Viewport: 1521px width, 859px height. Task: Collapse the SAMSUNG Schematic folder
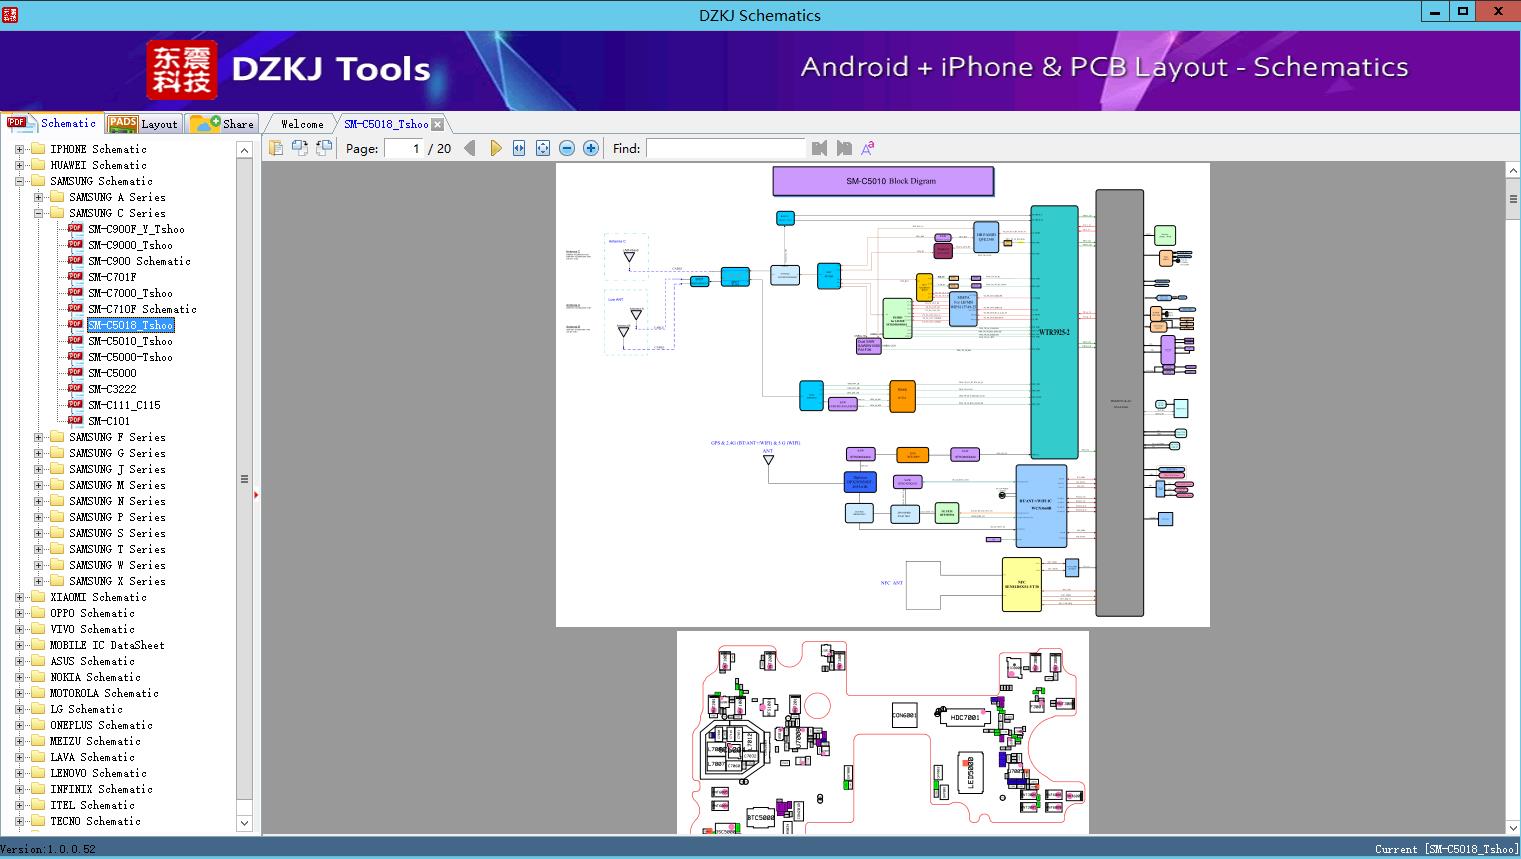pos(19,181)
